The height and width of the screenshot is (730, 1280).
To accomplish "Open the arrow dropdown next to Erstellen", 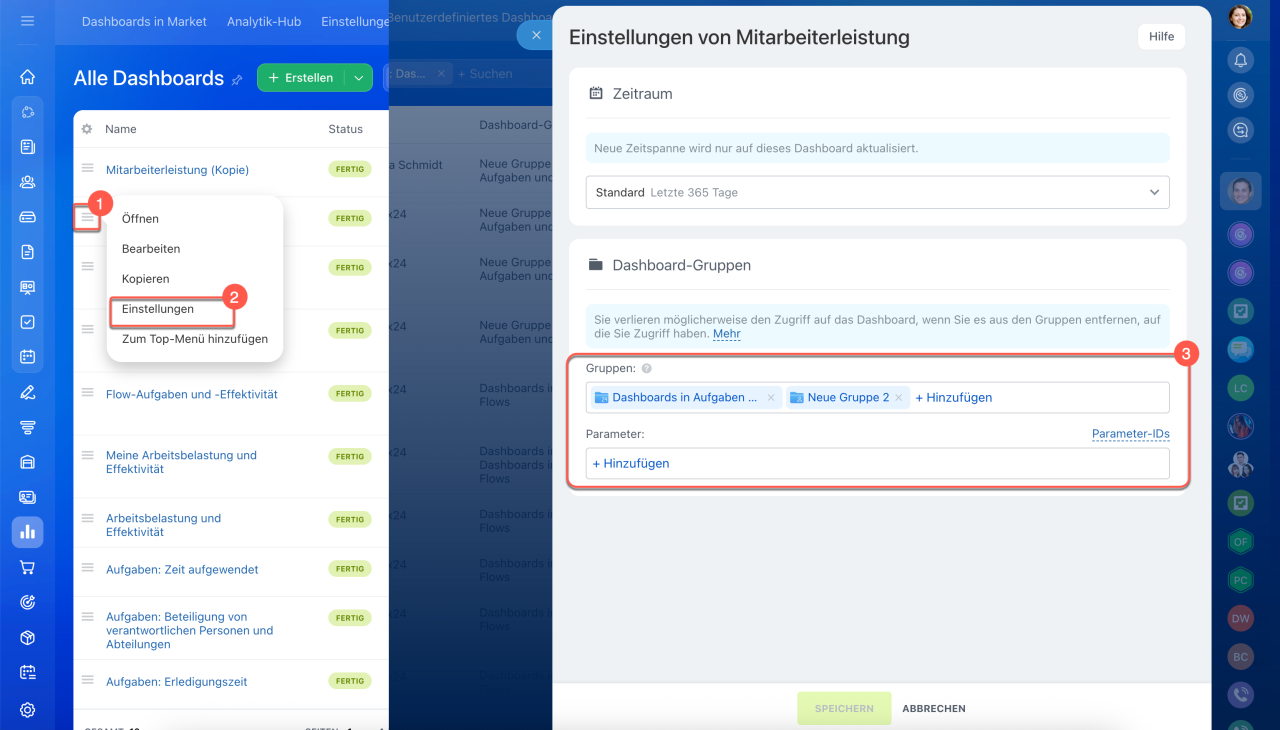I will (359, 78).
